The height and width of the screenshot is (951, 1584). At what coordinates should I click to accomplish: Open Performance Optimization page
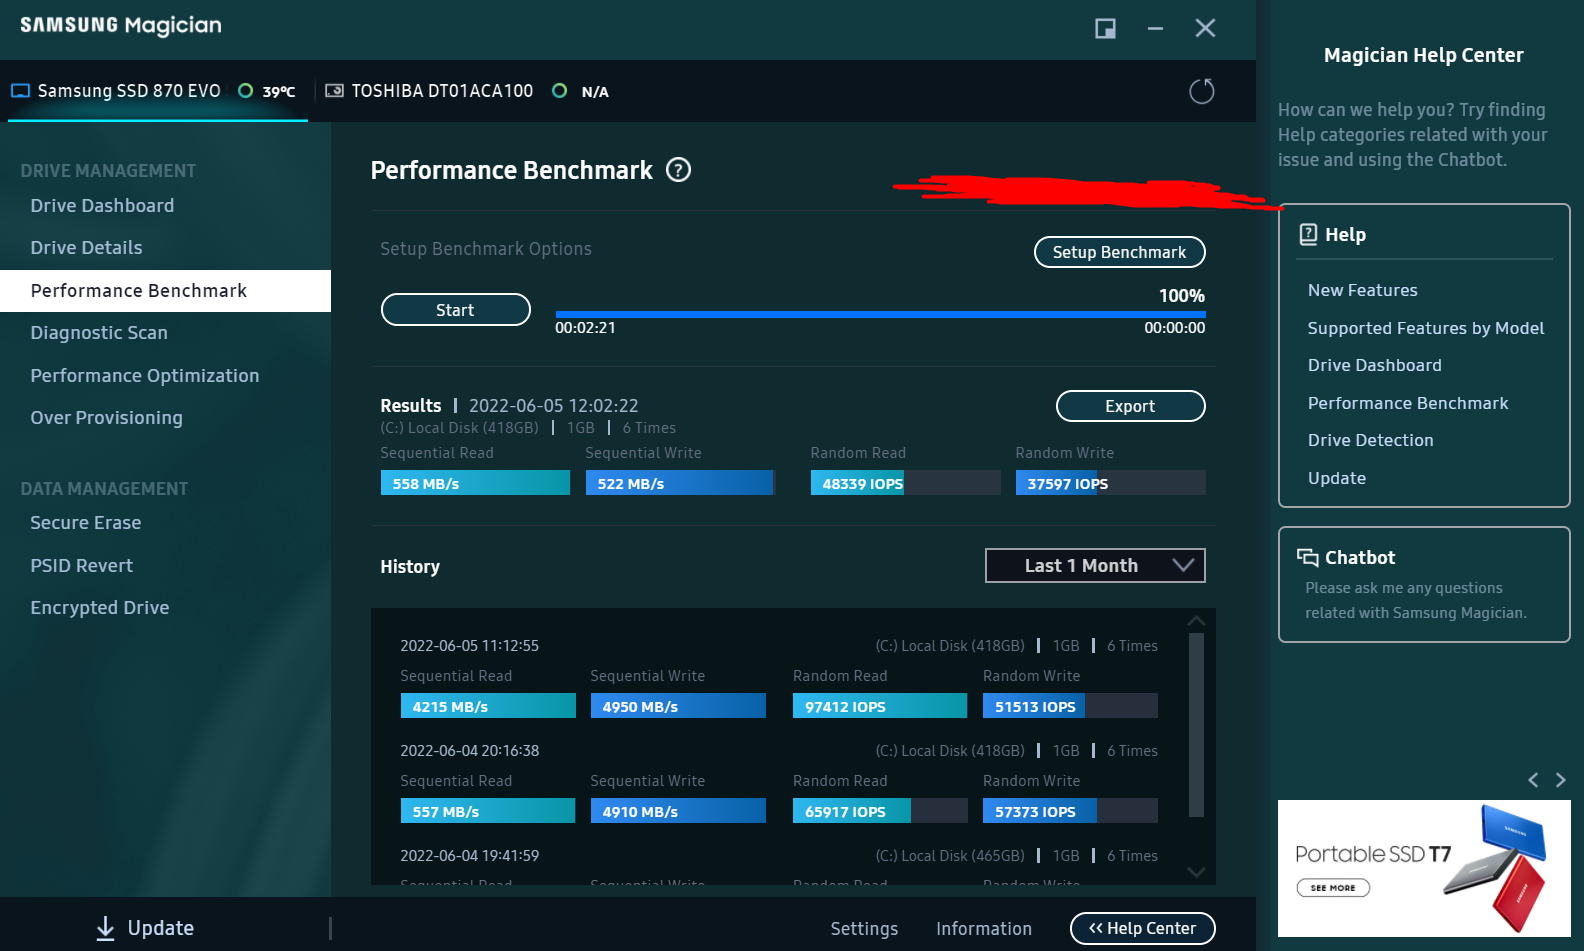(x=145, y=376)
